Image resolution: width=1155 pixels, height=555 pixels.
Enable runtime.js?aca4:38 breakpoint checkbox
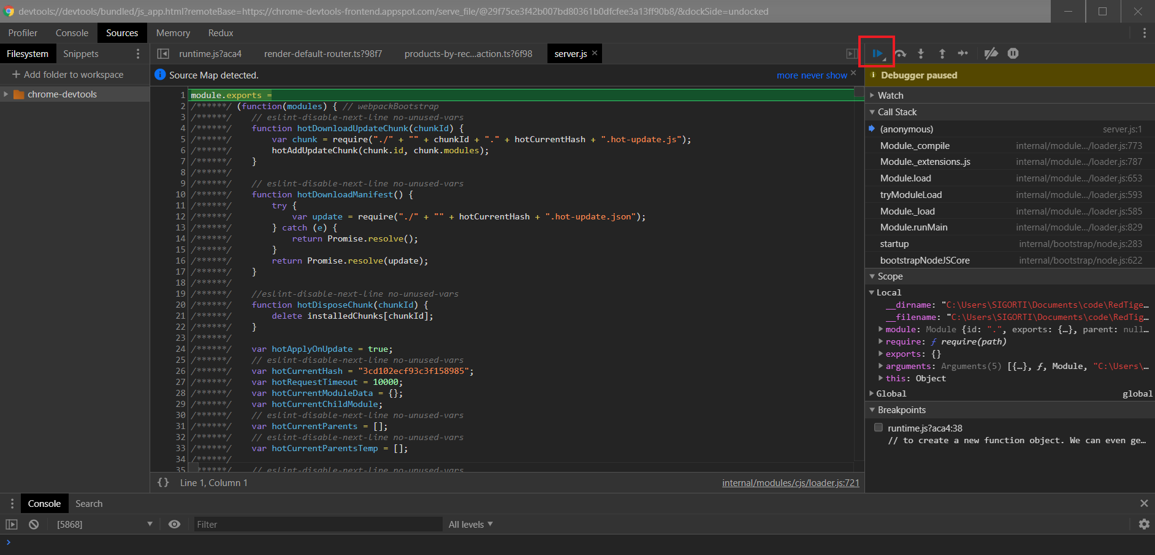pos(878,427)
